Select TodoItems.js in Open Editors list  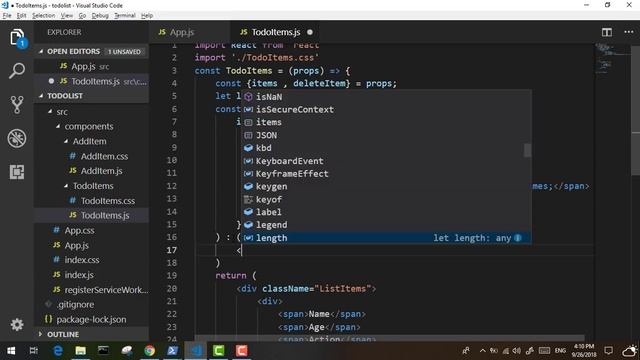click(91, 81)
